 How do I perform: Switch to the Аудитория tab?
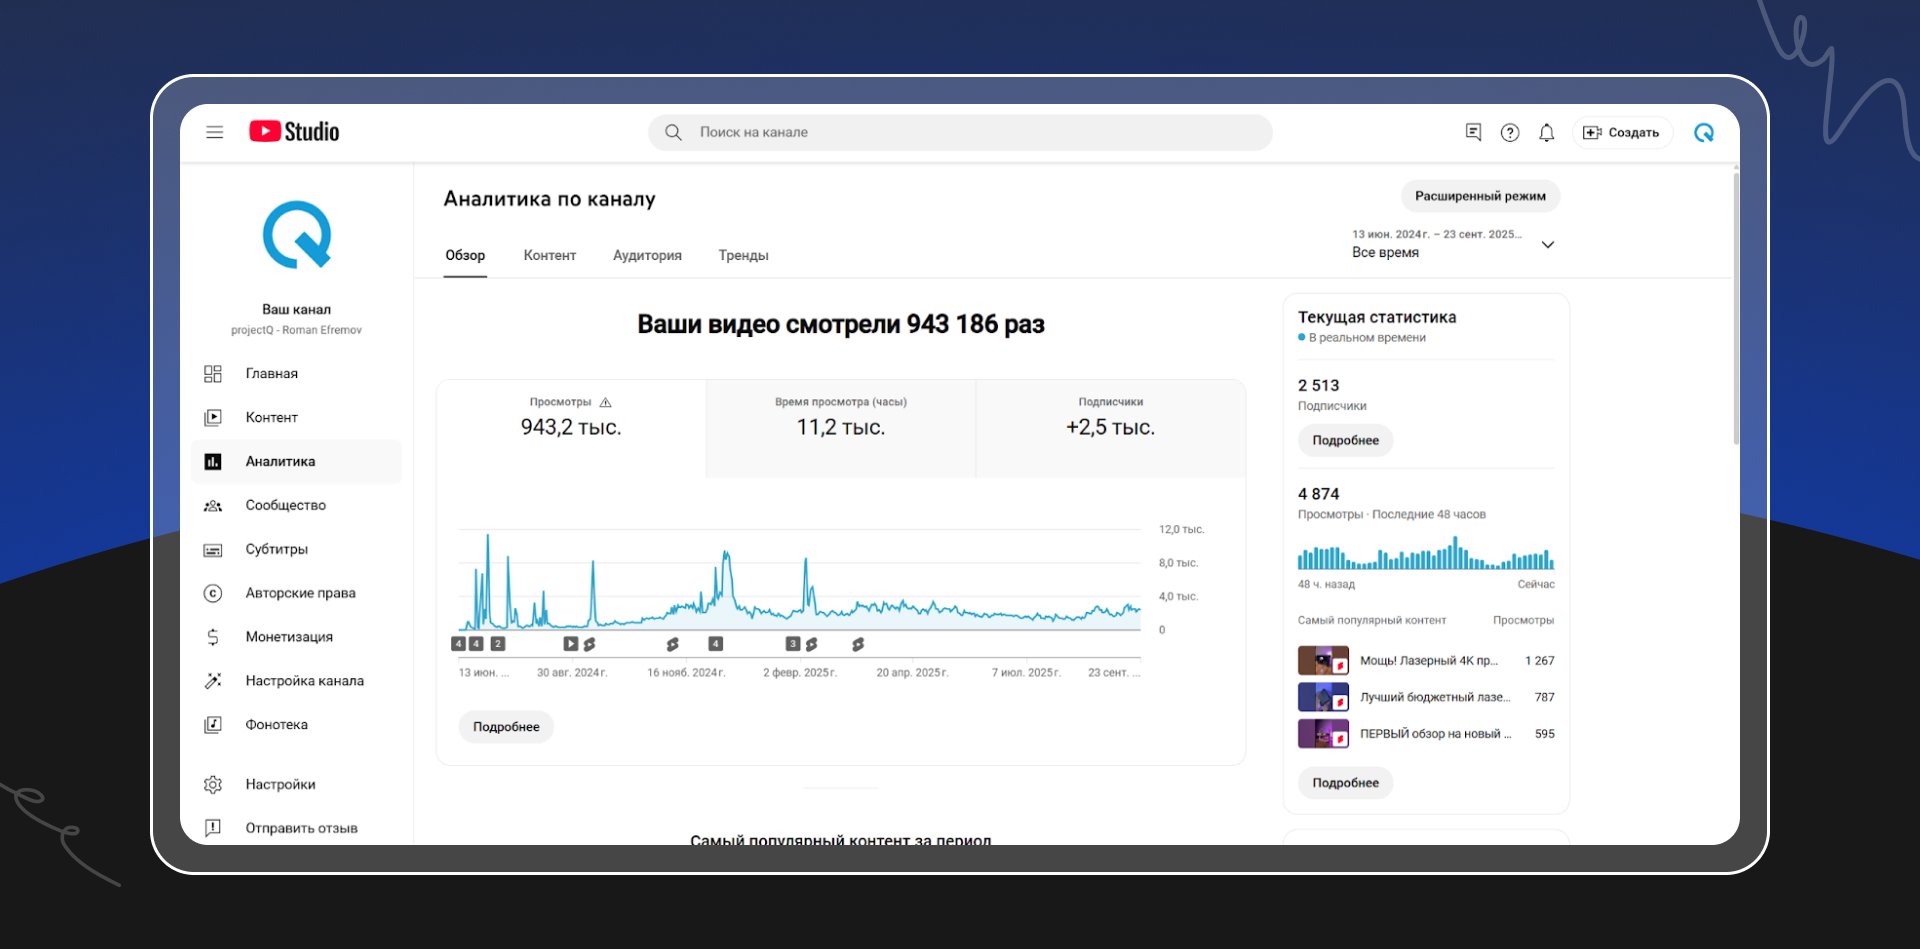point(647,256)
